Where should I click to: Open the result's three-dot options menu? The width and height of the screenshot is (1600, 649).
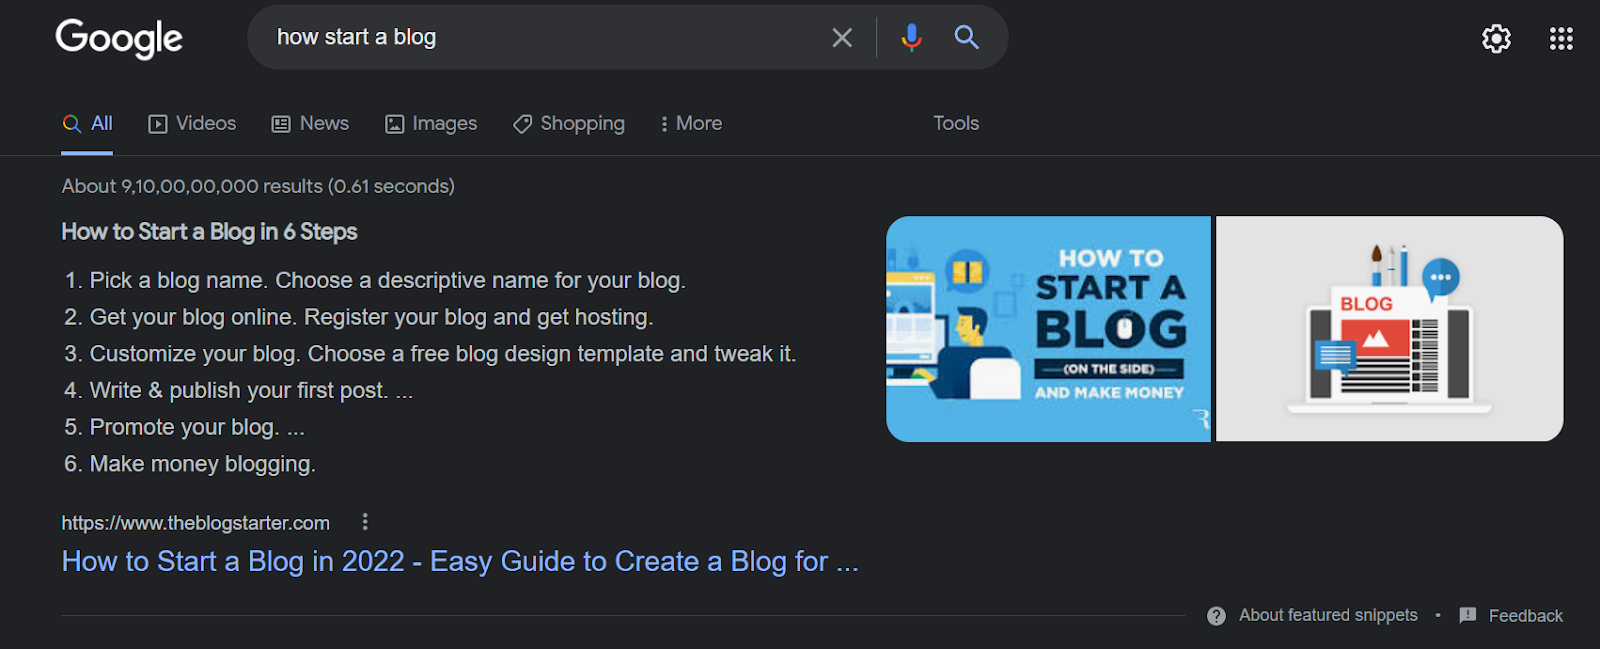[365, 522]
